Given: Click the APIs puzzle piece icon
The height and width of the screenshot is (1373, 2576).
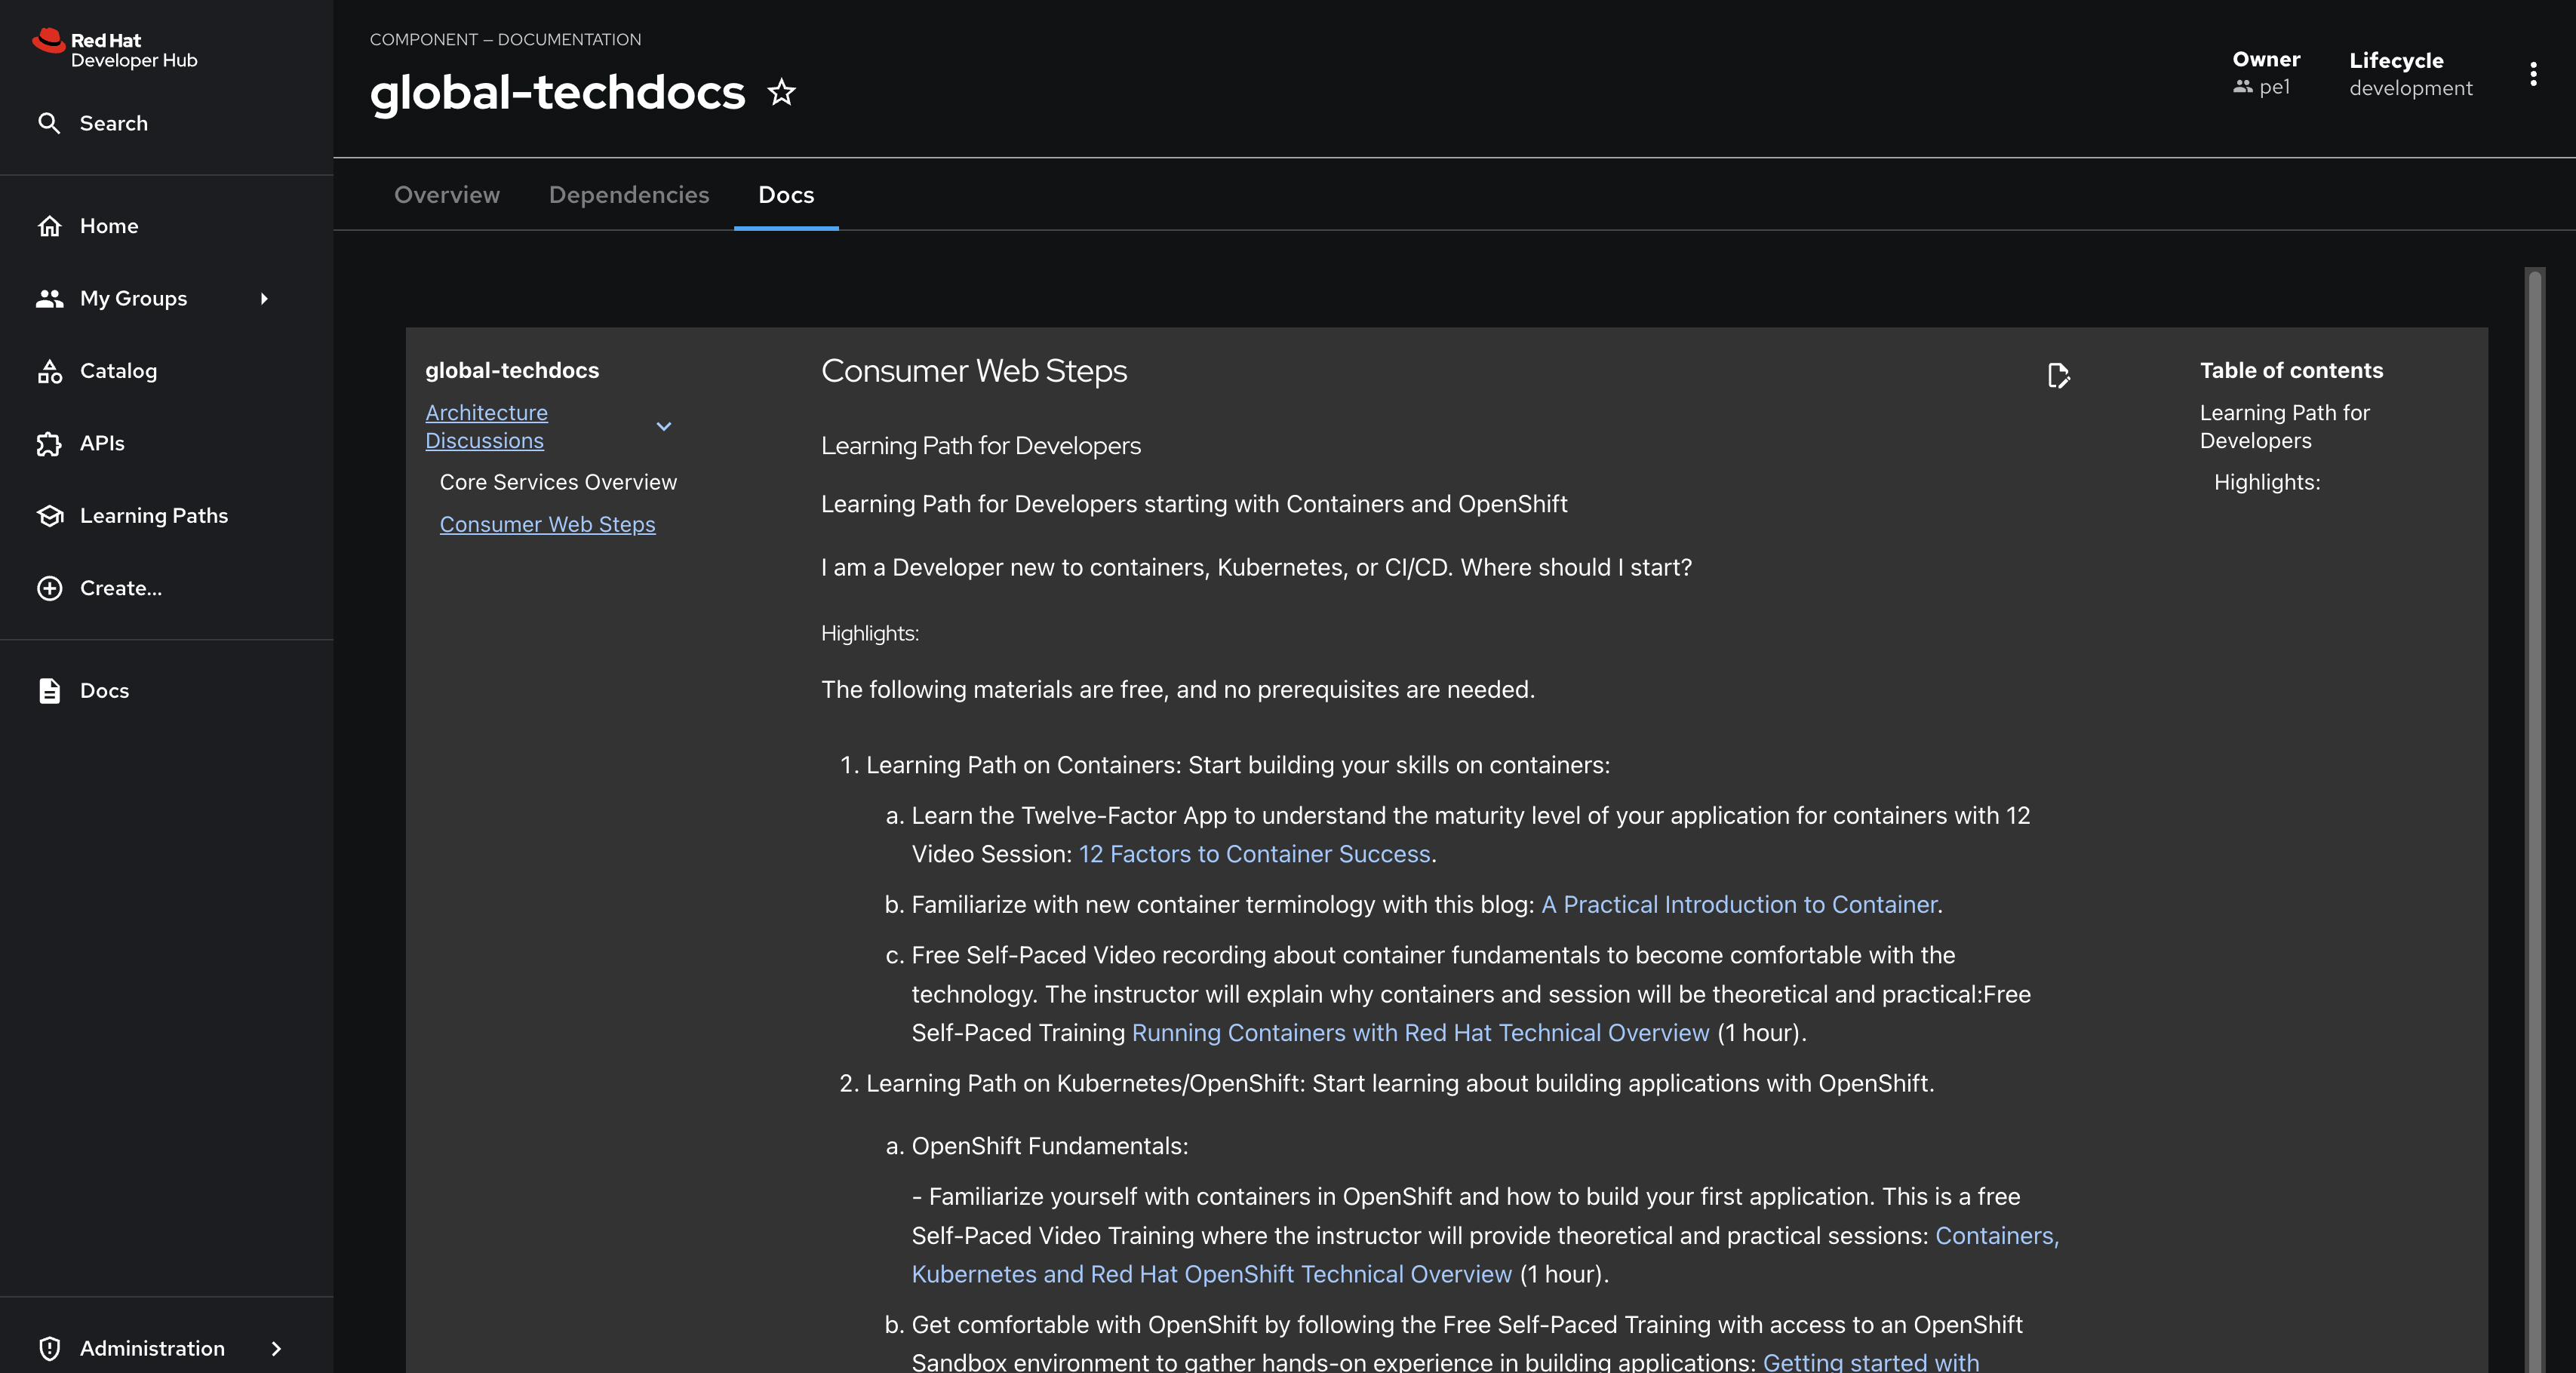Looking at the screenshot, I should pyautogui.click(x=49, y=443).
